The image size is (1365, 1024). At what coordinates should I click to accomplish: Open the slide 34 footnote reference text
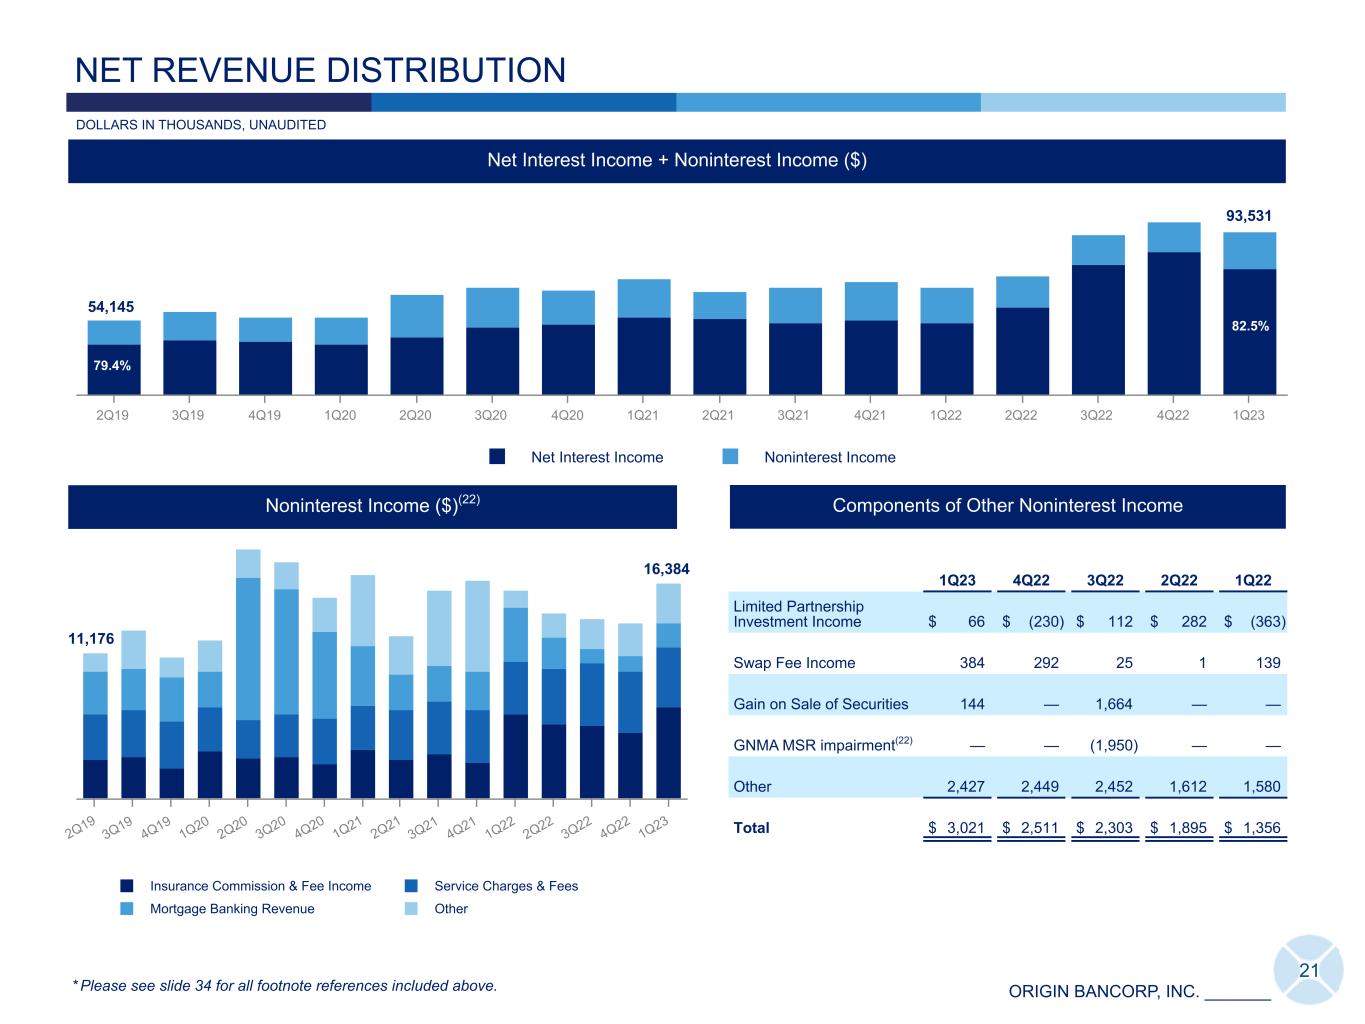[285, 986]
